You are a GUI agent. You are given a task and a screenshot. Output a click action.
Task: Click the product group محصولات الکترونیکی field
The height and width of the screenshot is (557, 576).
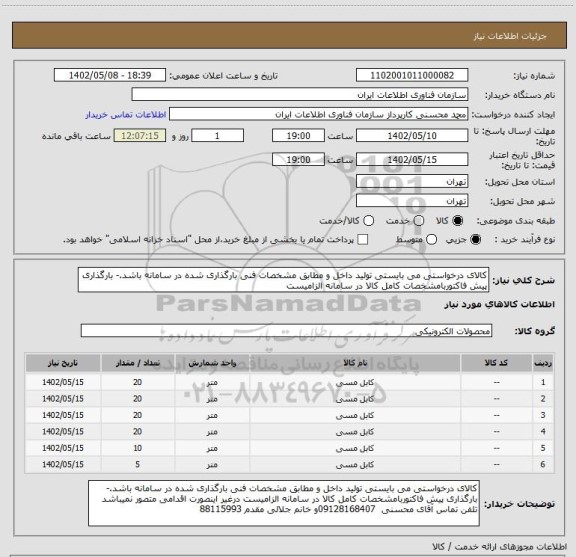point(286,331)
